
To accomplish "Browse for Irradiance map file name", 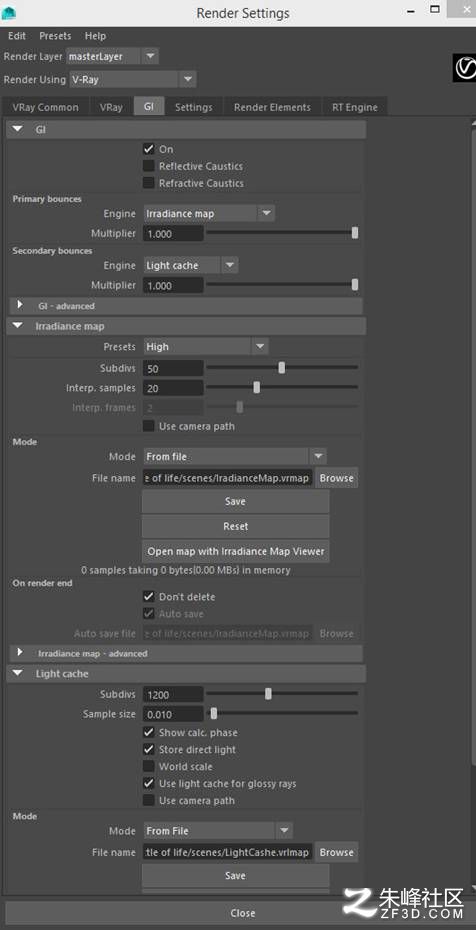I will (336, 478).
